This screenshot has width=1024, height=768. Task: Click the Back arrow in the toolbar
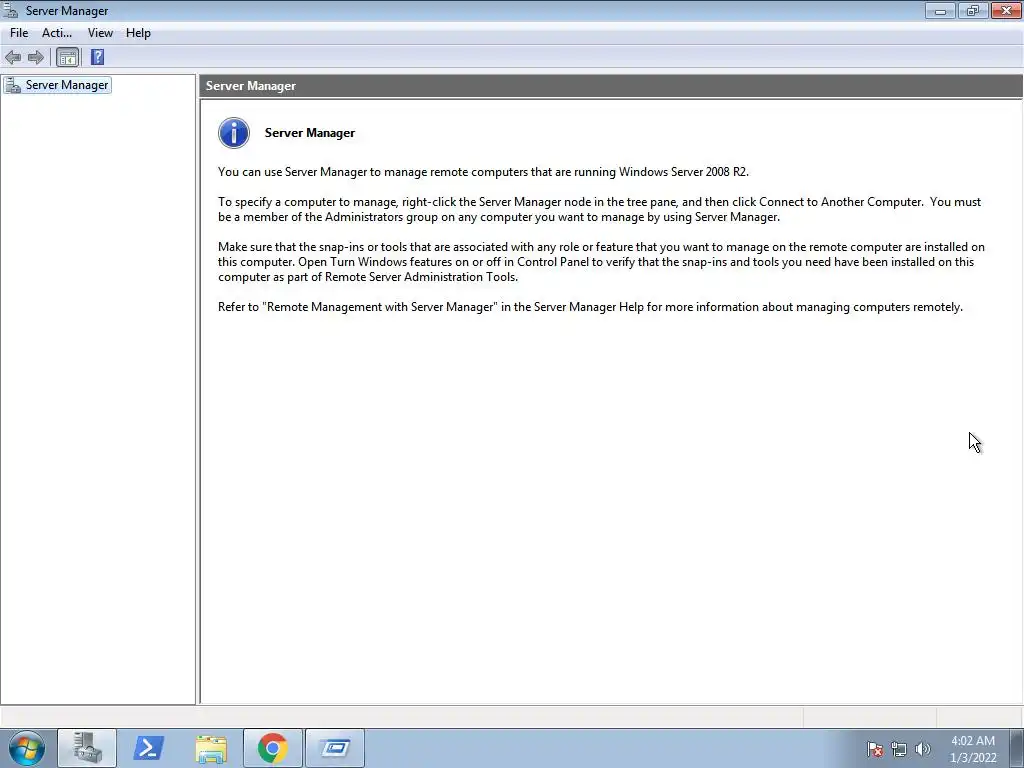pyautogui.click(x=13, y=57)
